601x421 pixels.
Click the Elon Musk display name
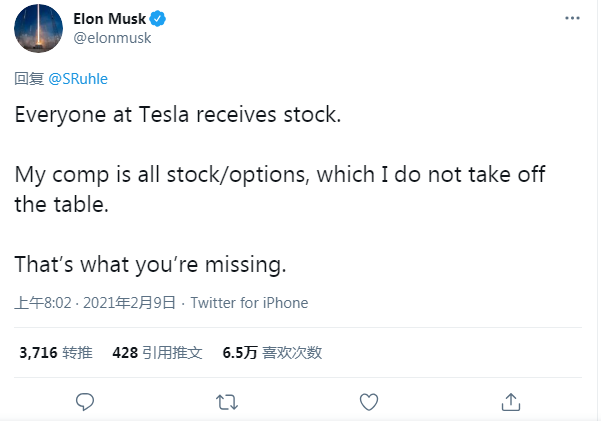click(109, 20)
